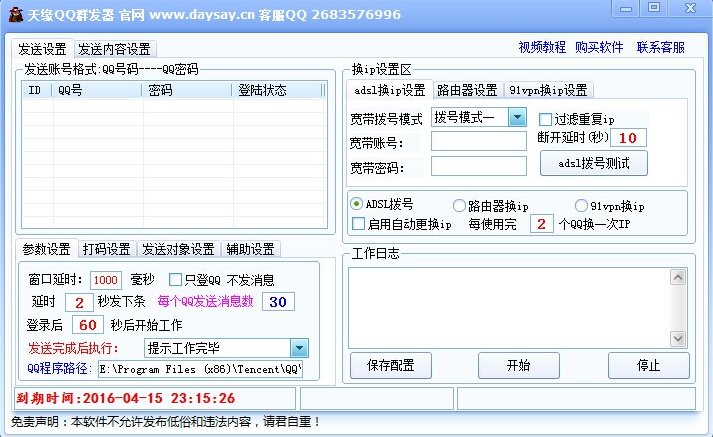Screen dimensions: 713x437
Task: Close the window
Action: click(x=690, y=8)
